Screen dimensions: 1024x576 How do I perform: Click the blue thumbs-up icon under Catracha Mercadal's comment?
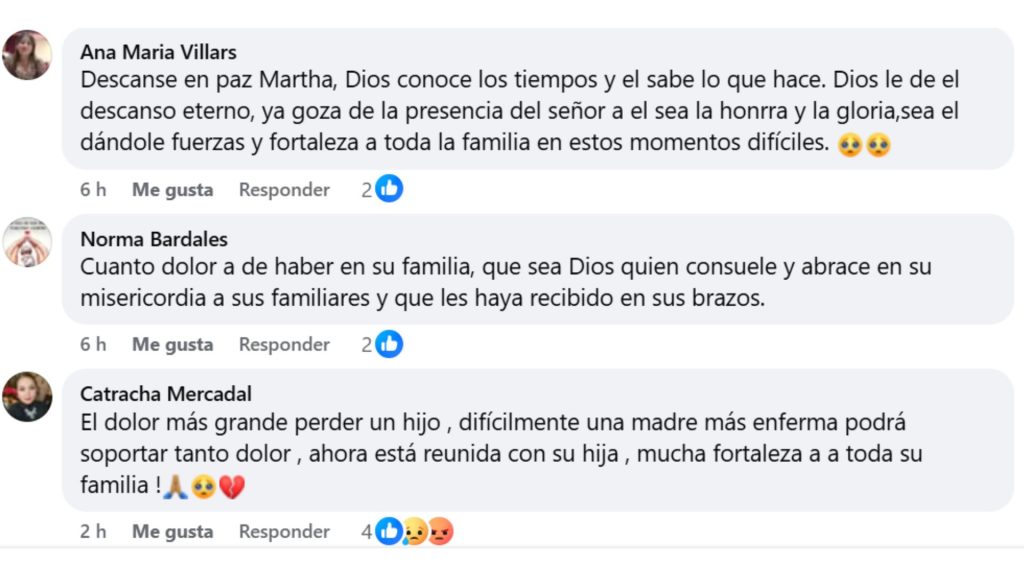(x=390, y=531)
